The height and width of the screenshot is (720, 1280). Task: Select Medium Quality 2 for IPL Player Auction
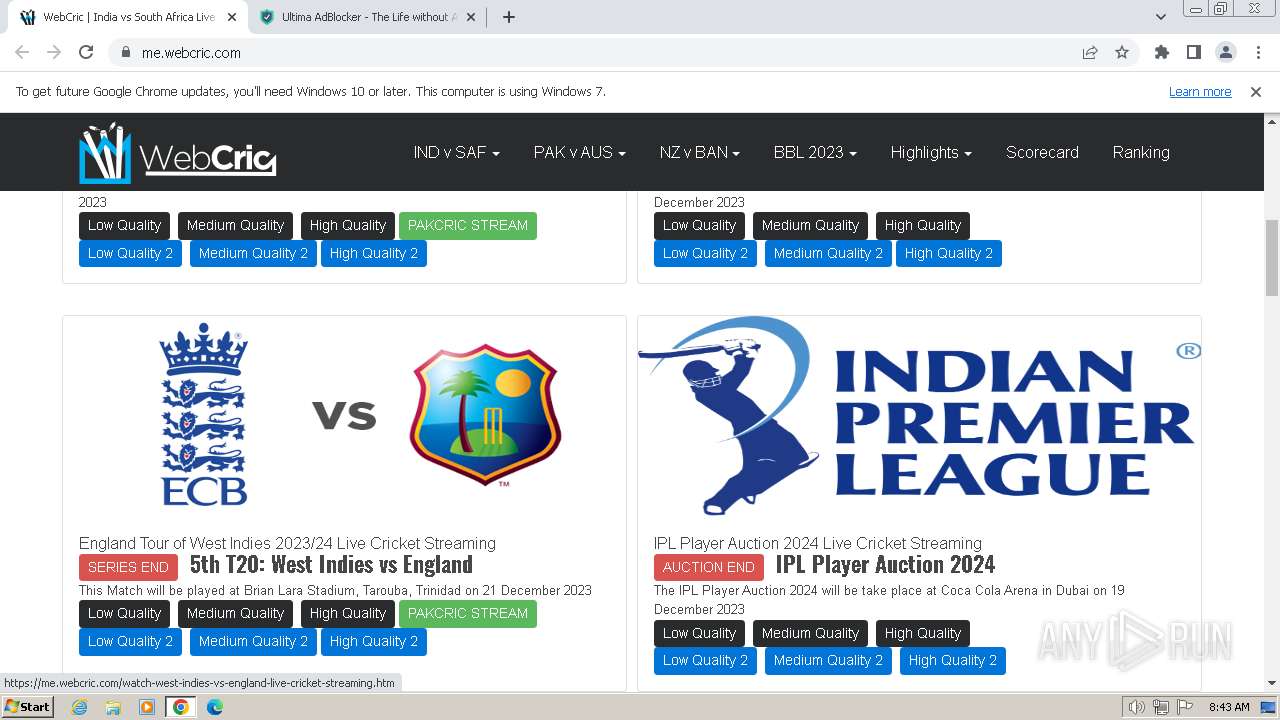pyautogui.click(x=828, y=661)
